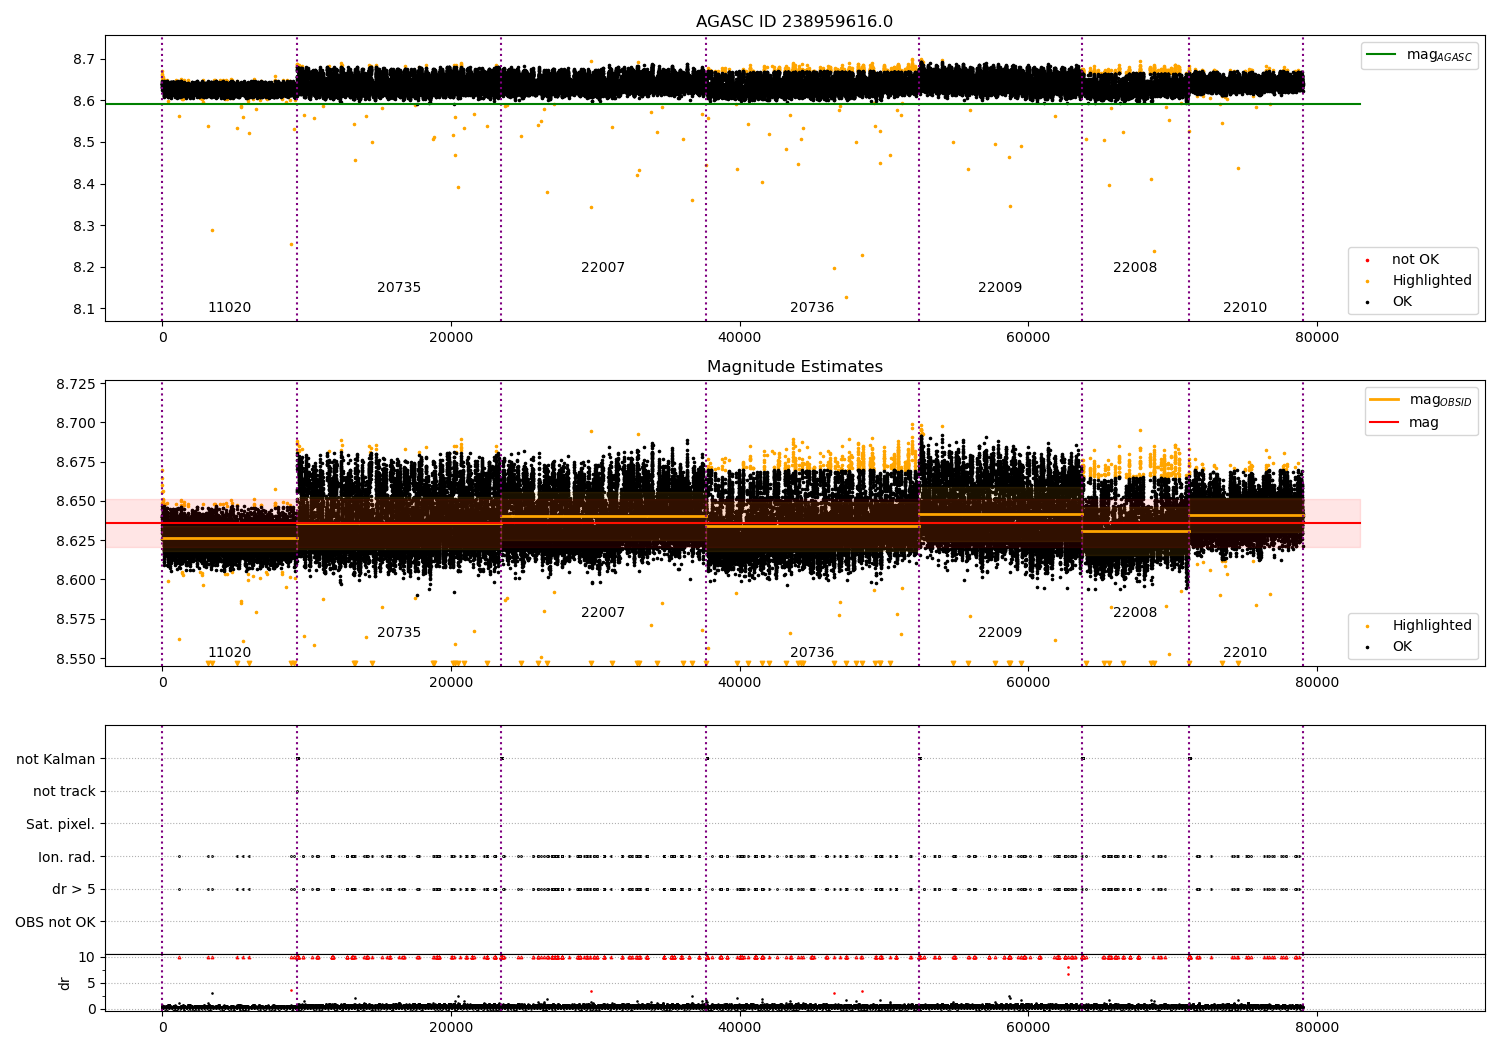This screenshot has width=1500, height=1050.
Task: Click the mag OBSID legend label in middle plot
Action: (x=1440, y=400)
